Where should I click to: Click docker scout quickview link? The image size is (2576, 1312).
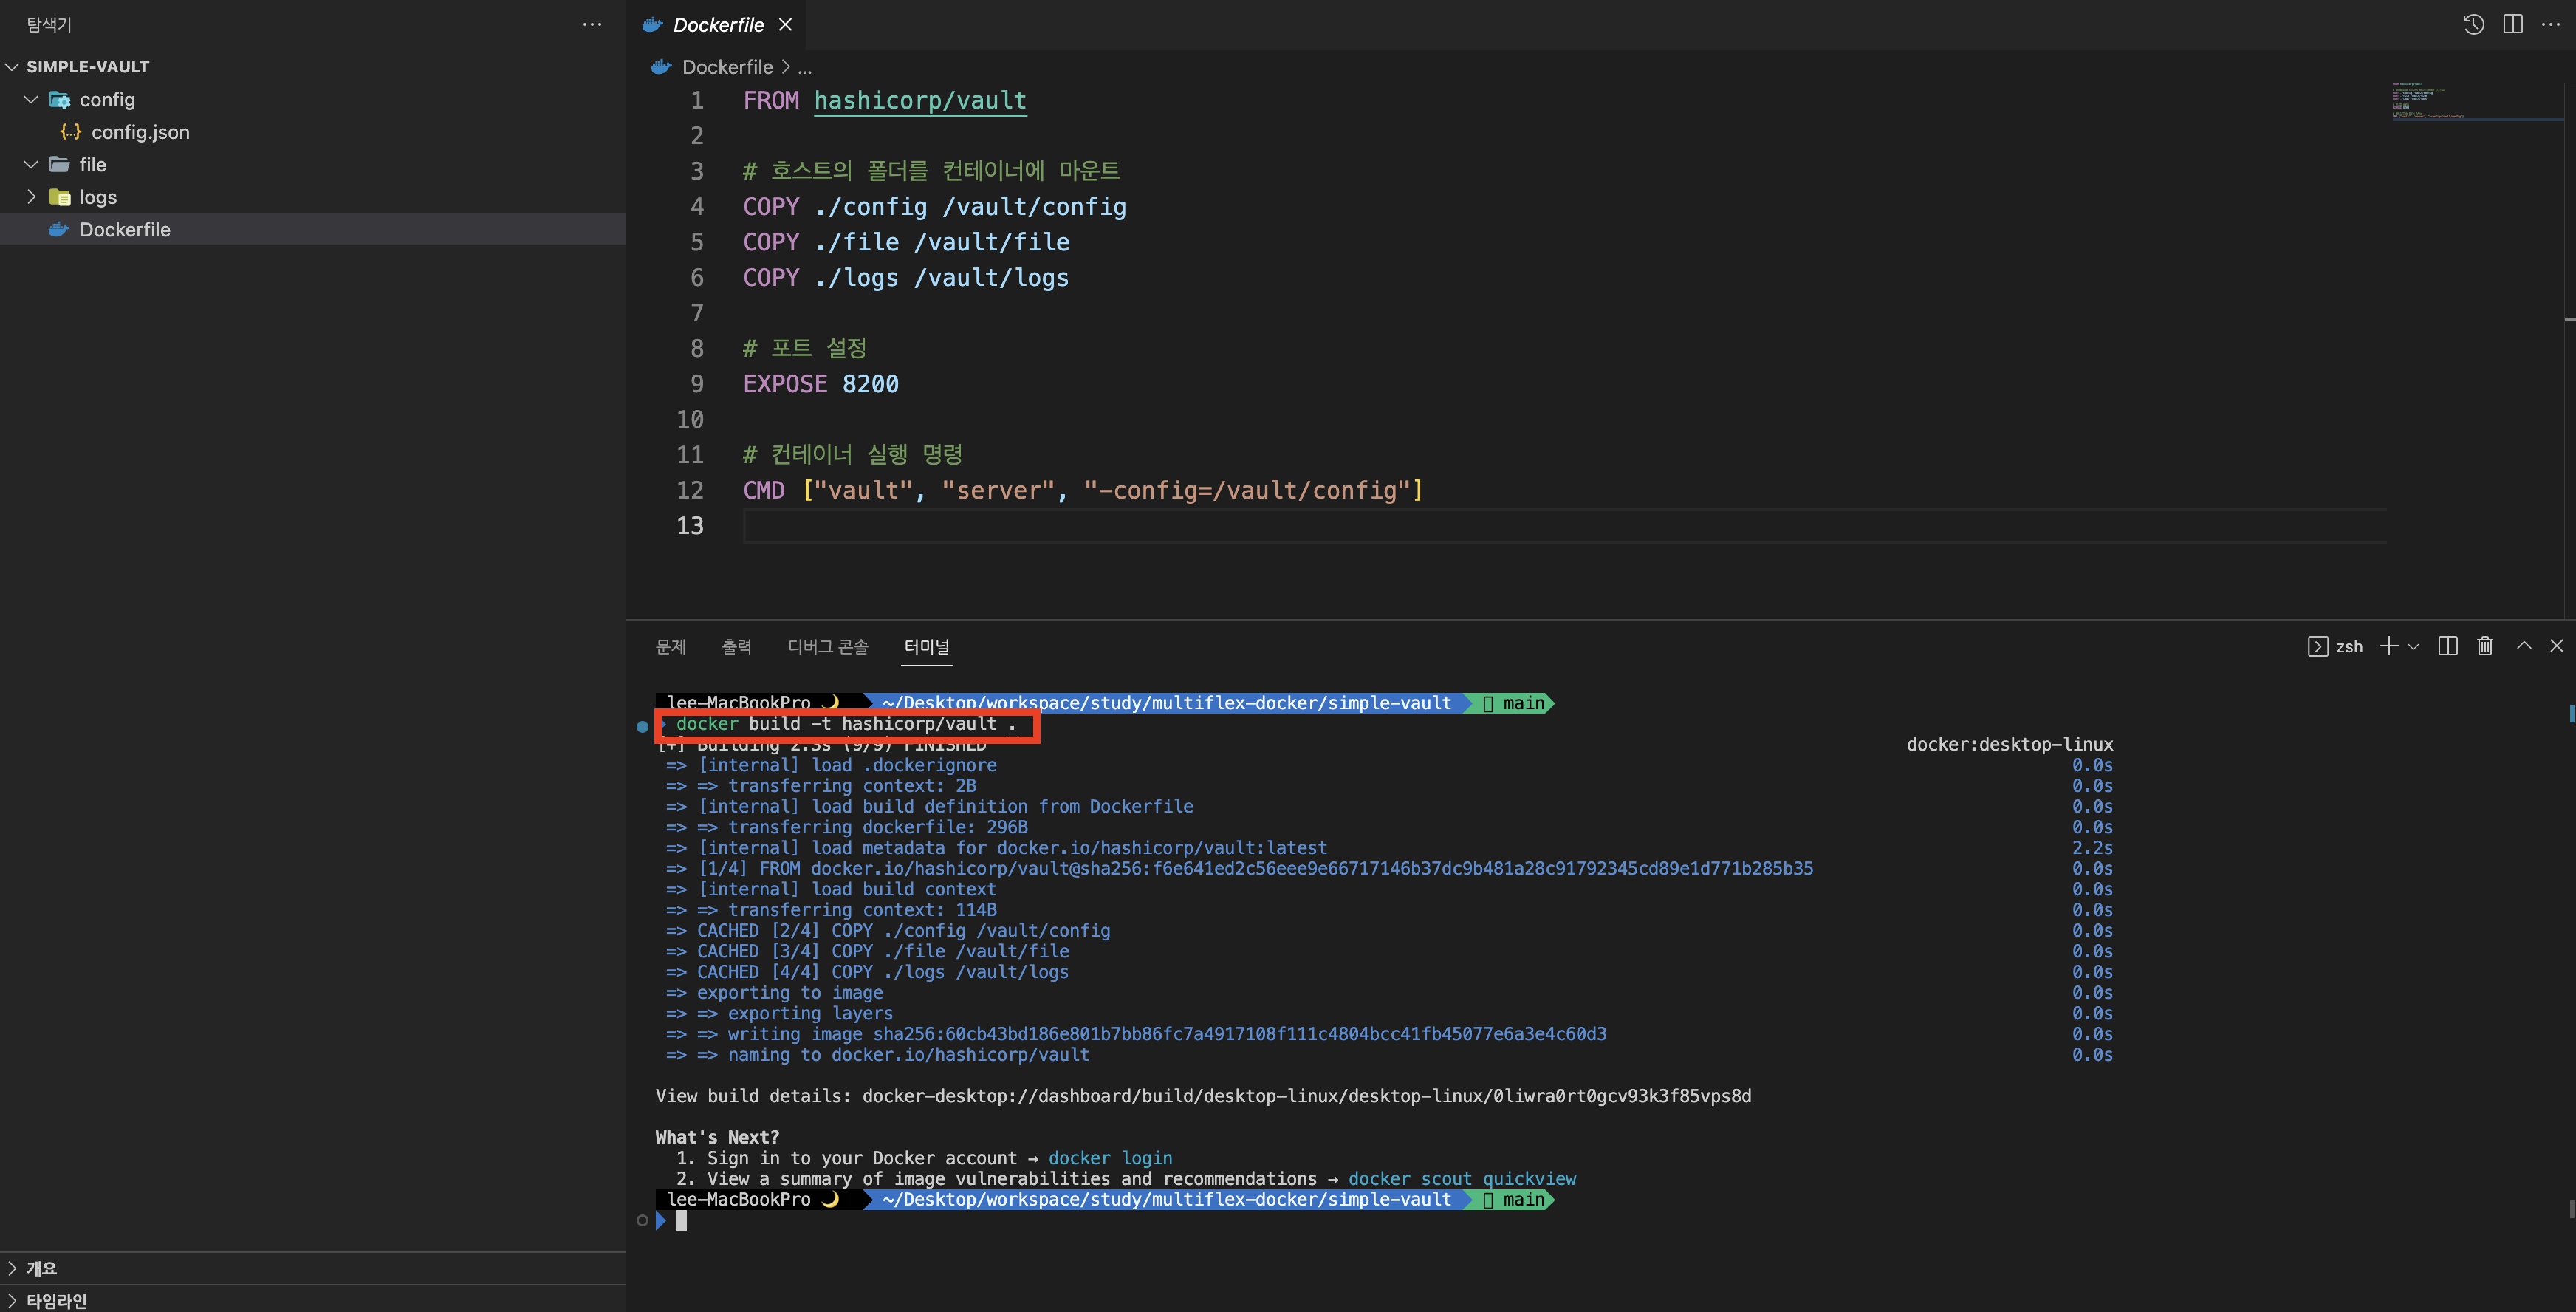[1462, 1179]
